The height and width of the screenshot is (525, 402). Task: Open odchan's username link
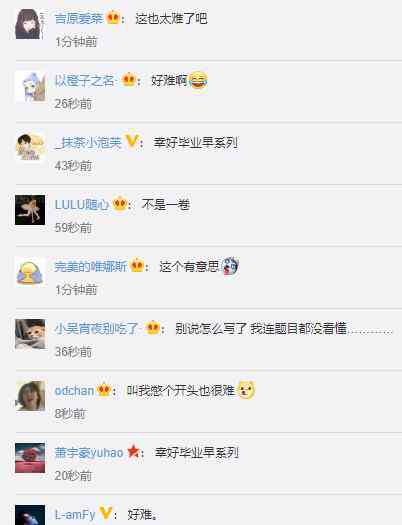pos(74,390)
